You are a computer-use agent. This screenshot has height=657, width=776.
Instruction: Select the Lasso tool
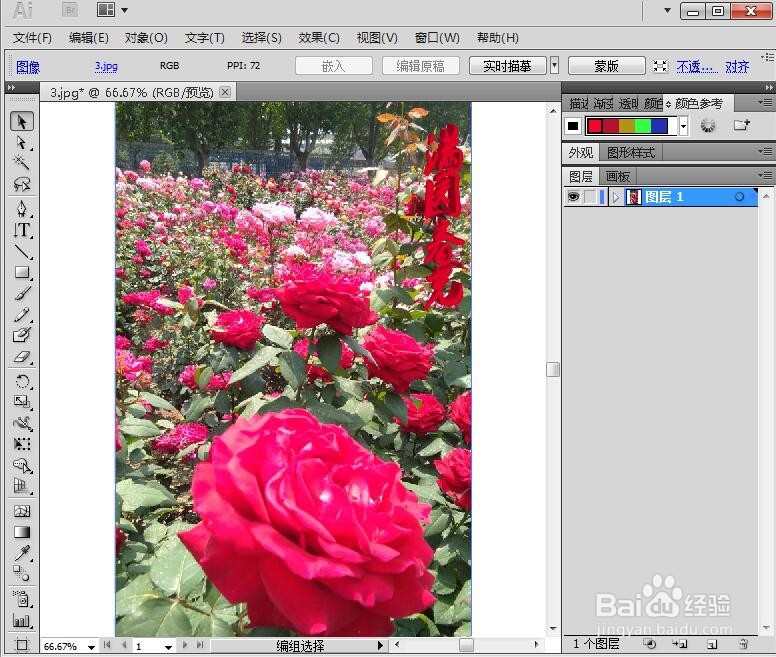22,184
